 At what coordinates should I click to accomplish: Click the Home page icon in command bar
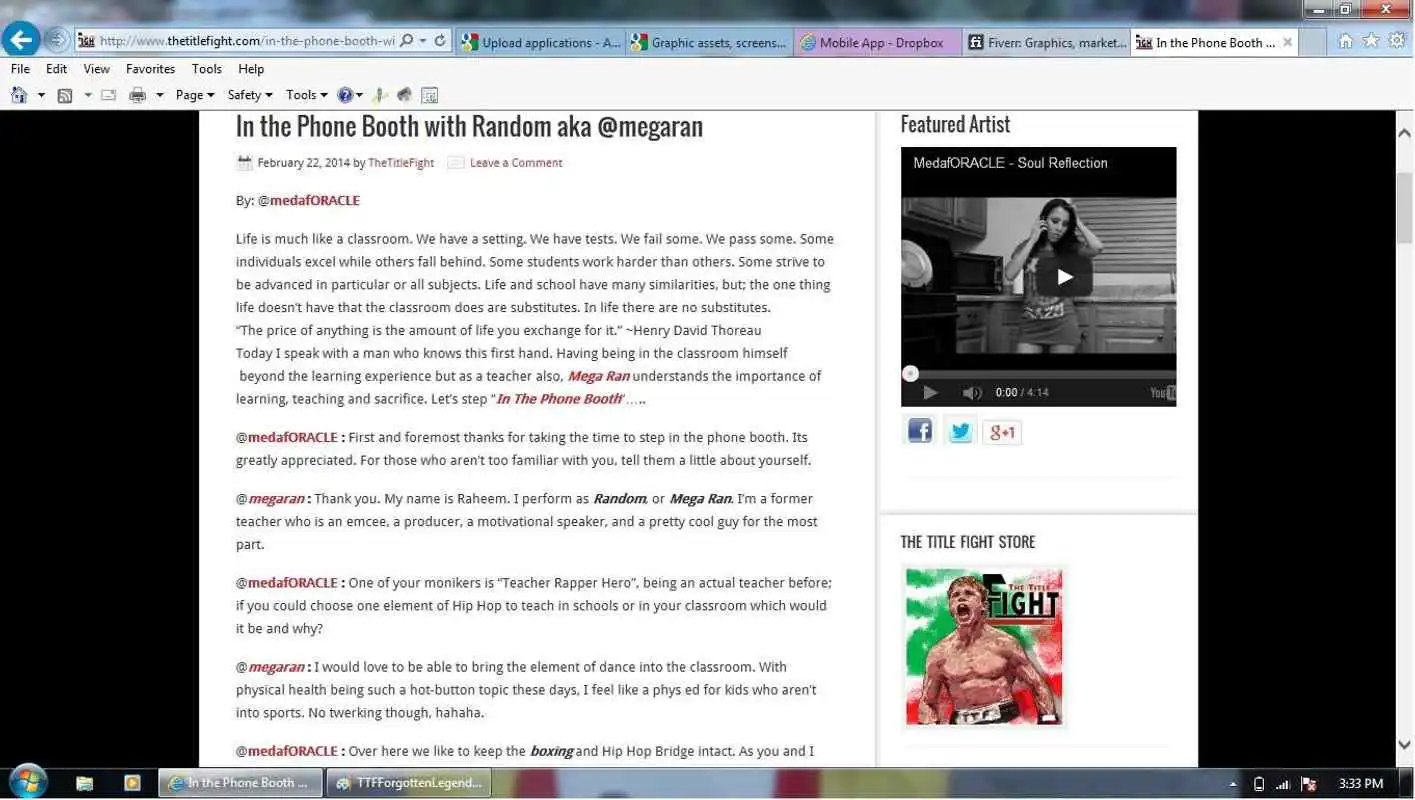coord(19,95)
